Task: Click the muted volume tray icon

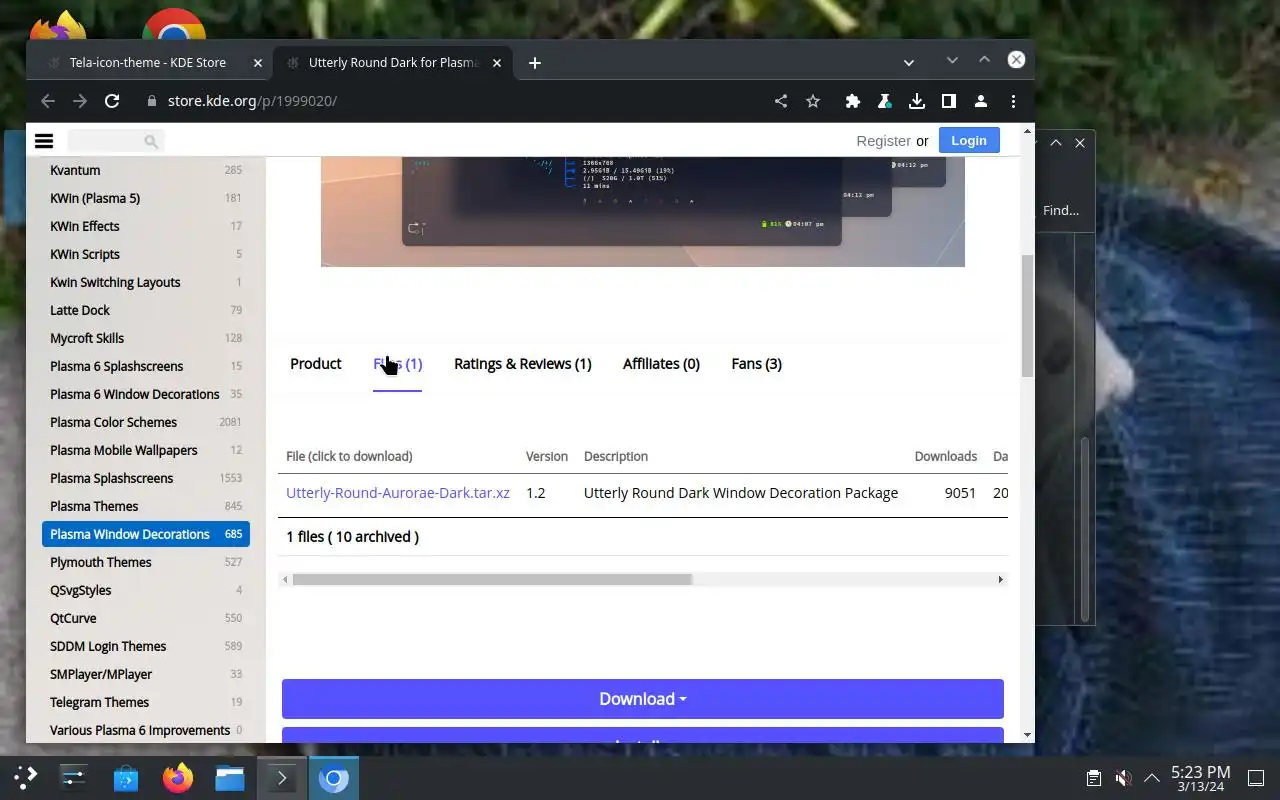Action: click(x=1123, y=778)
